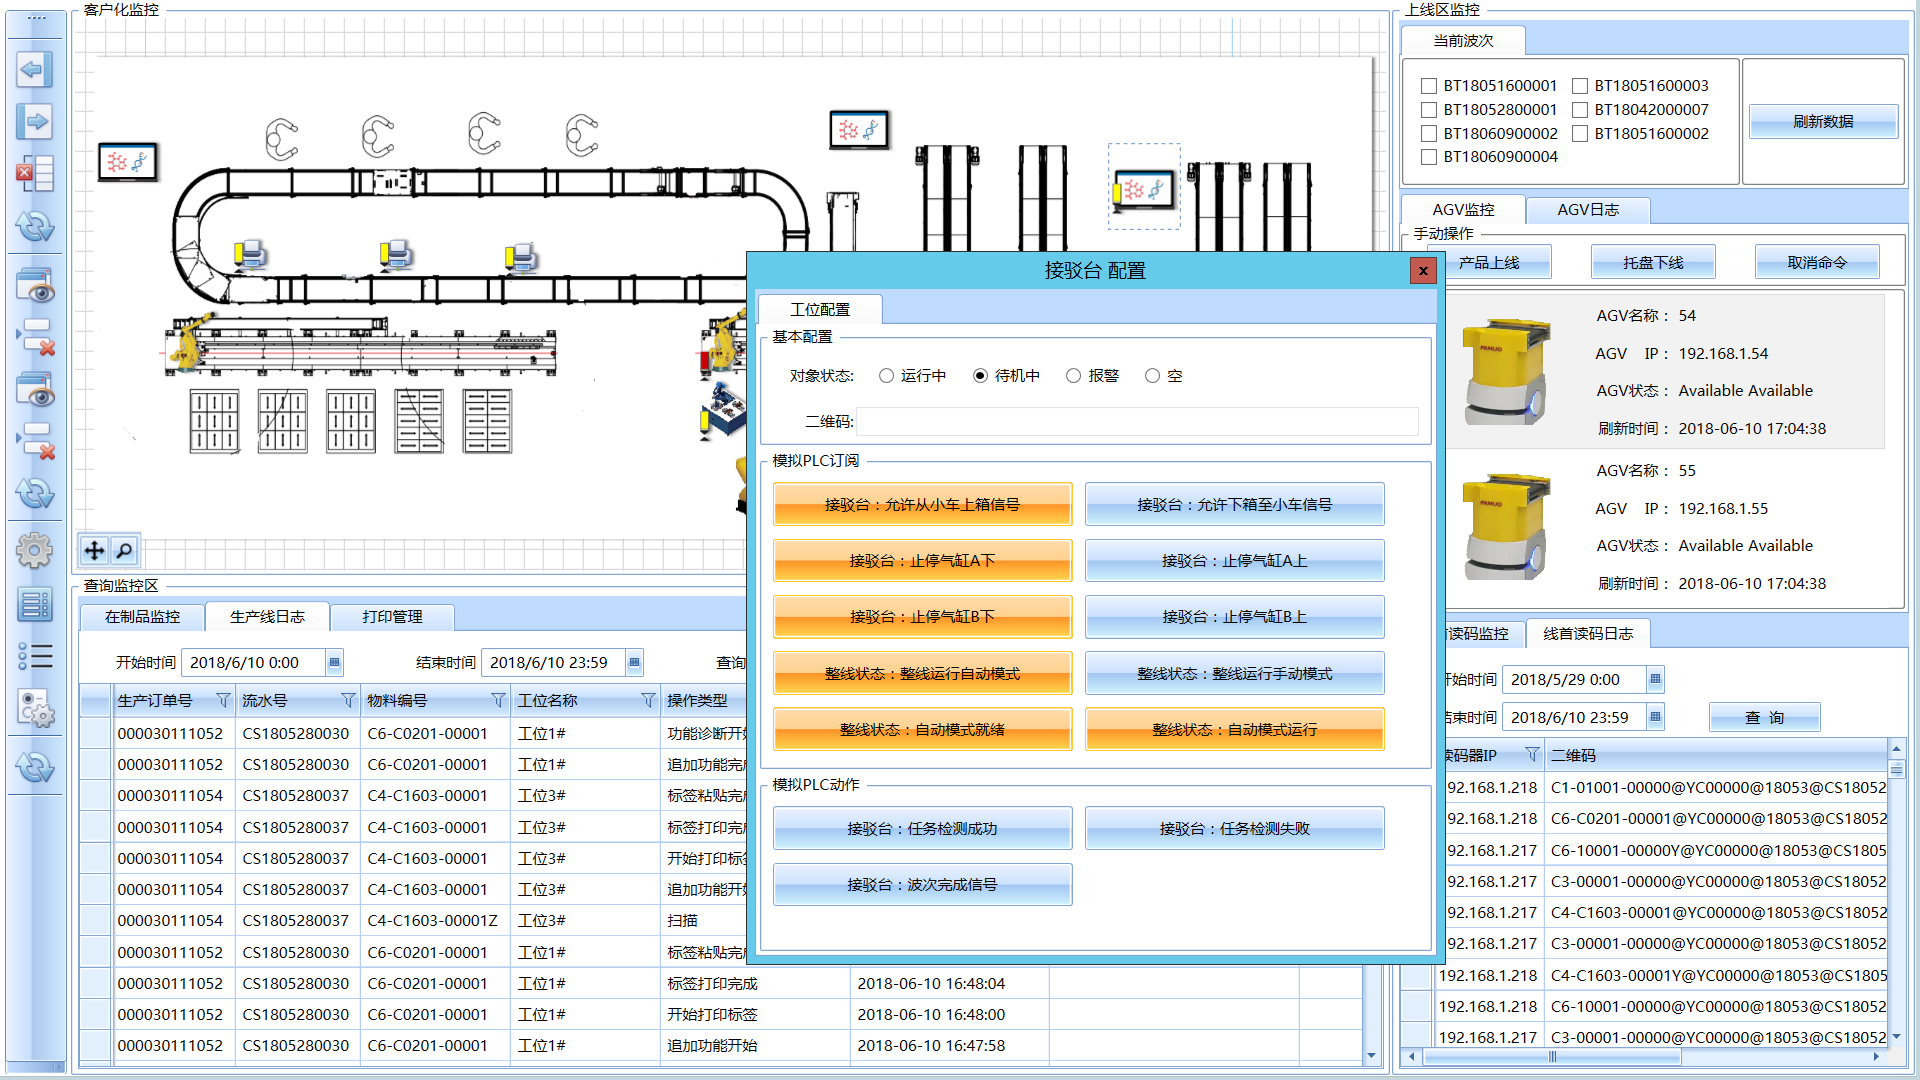This screenshot has height=1080, width=1920.
Task: Check wave BT18042000007 checkbox
Action: click(x=1580, y=110)
